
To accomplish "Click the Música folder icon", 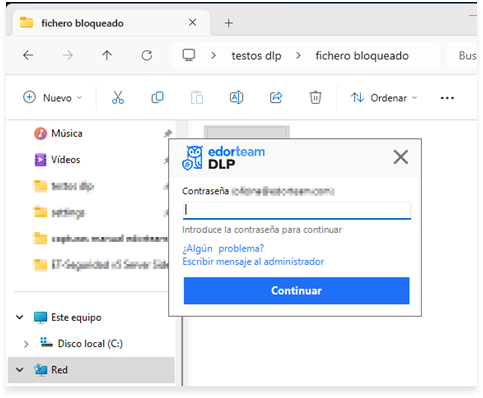I will (40, 133).
